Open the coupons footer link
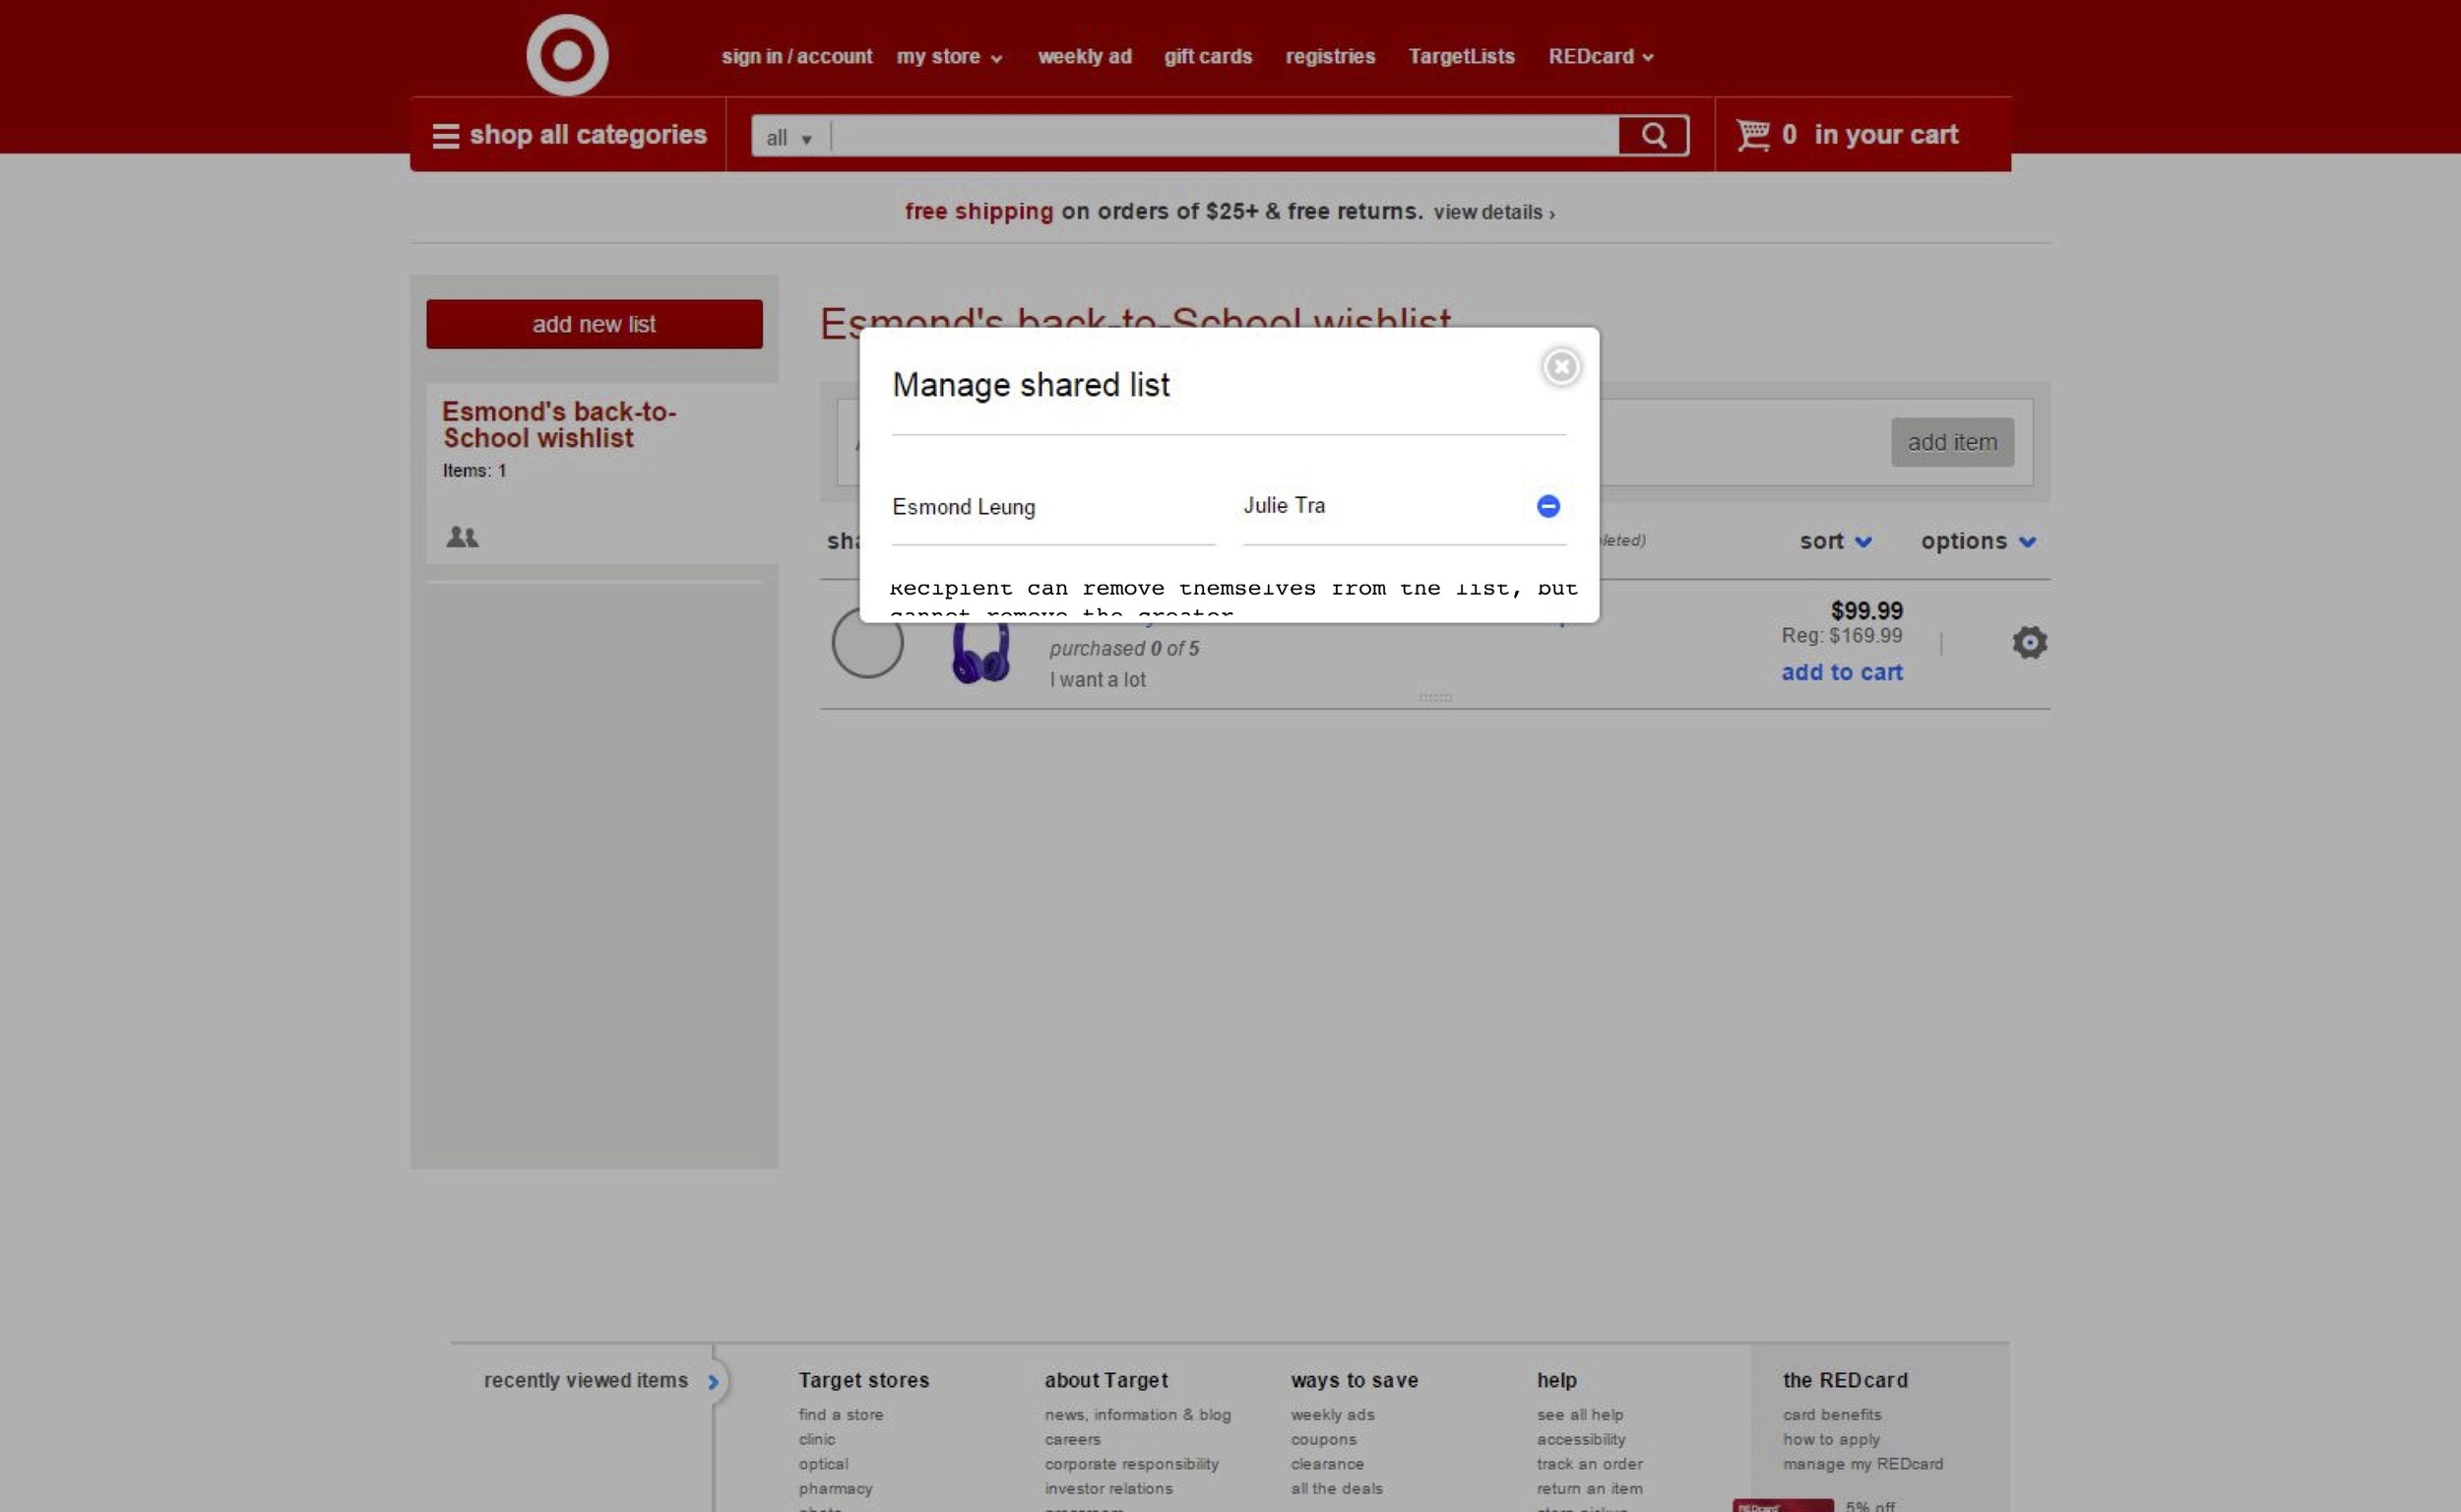2461x1512 pixels. [1323, 1440]
